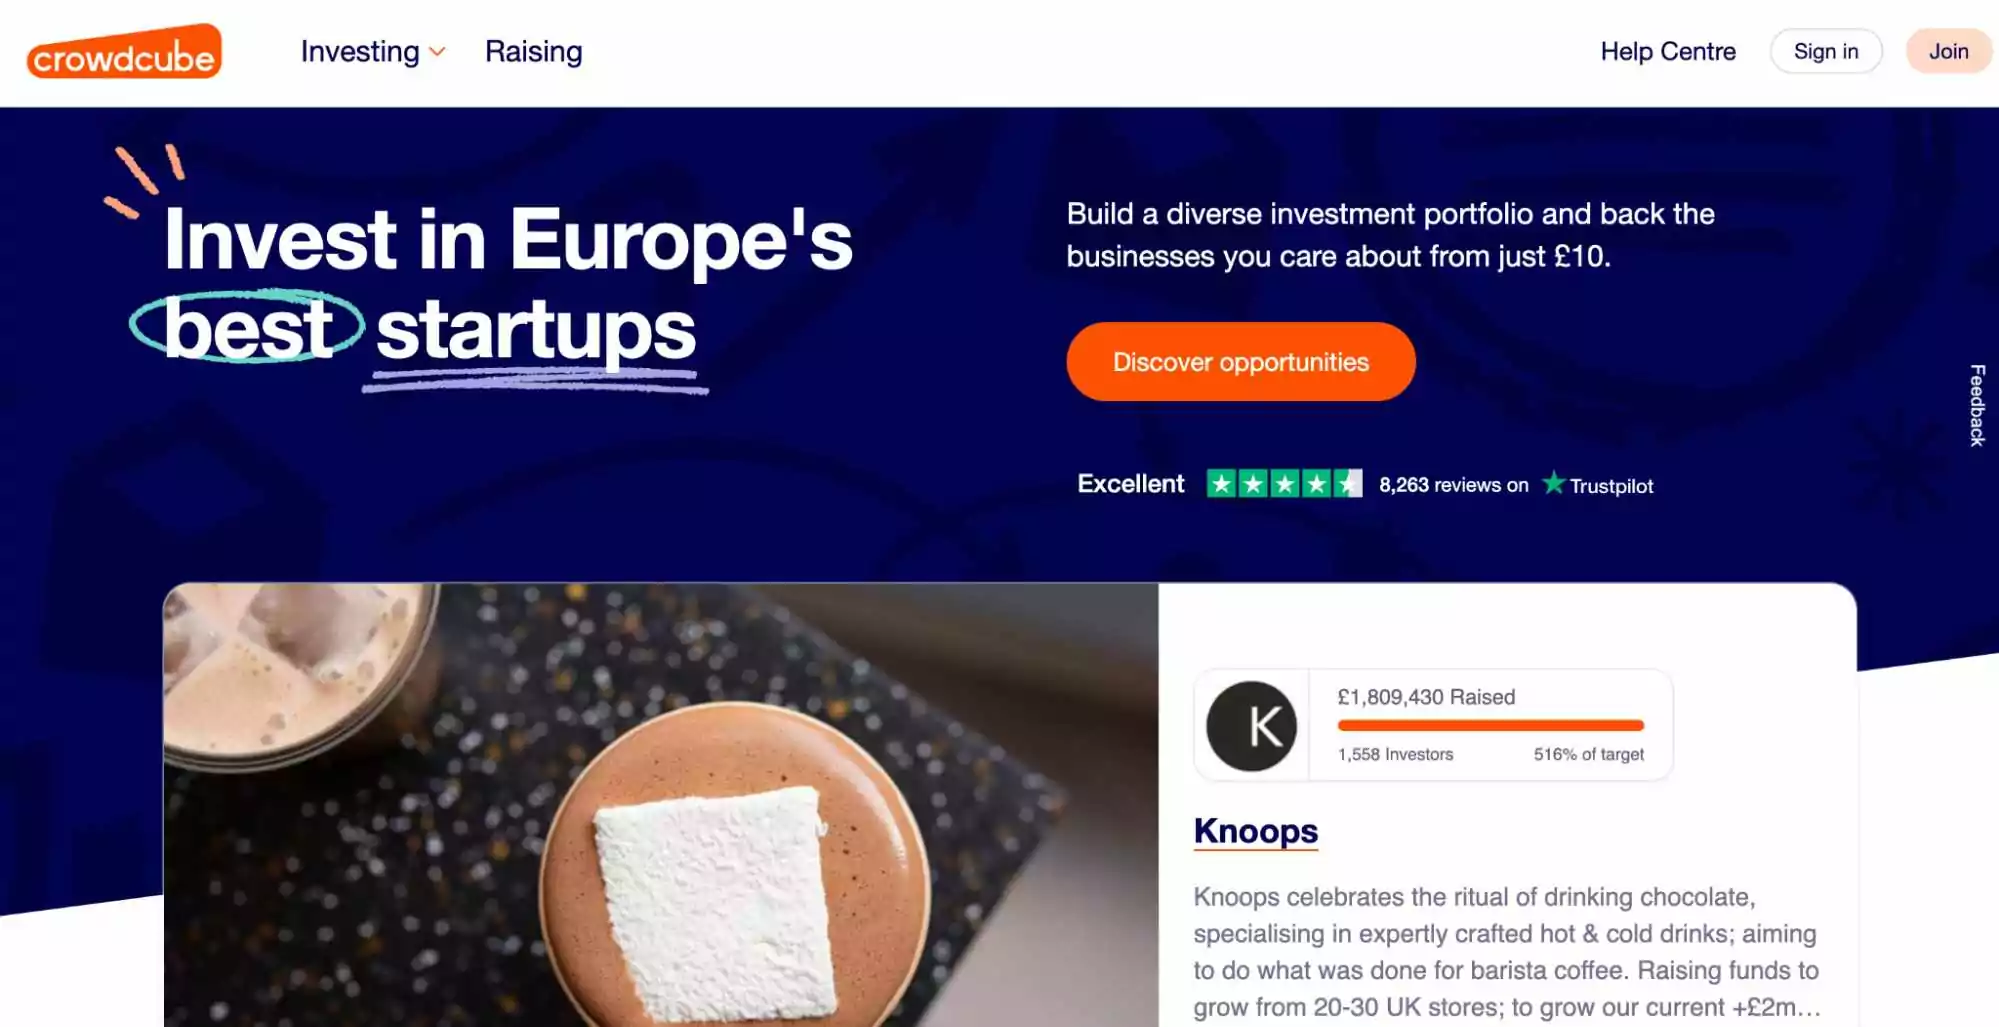The height and width of the screenshot is (1027, 1999).
Task: Click the Join button
Action: (1946, 51)
